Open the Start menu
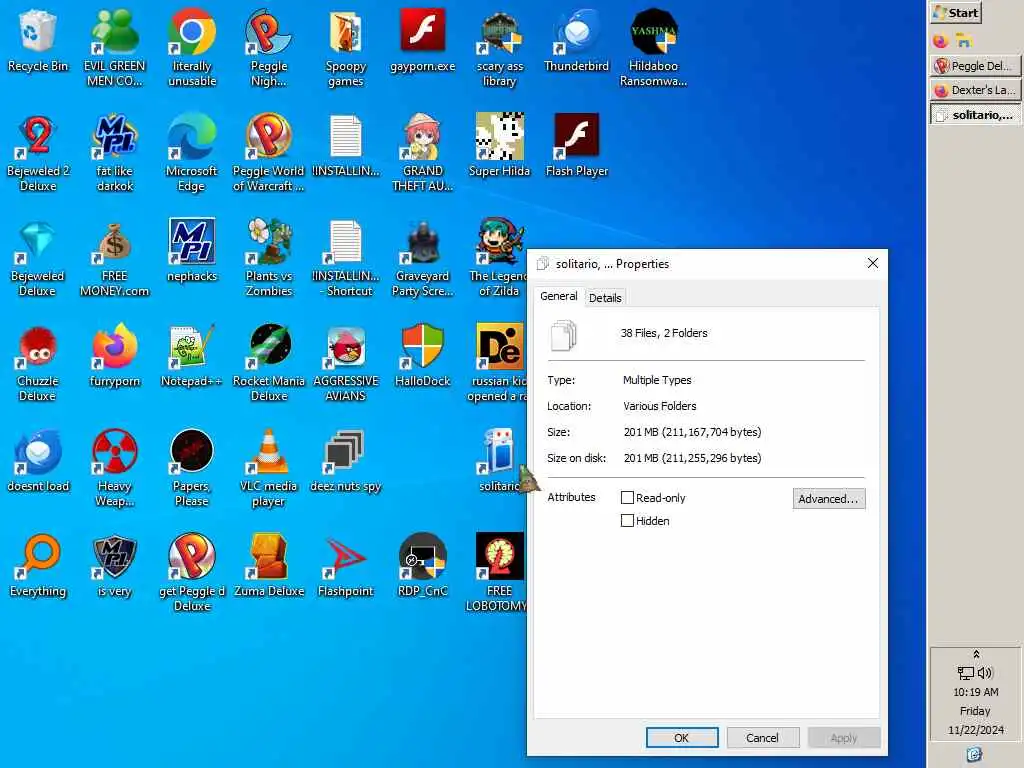1024x768 pixels. 956,12
